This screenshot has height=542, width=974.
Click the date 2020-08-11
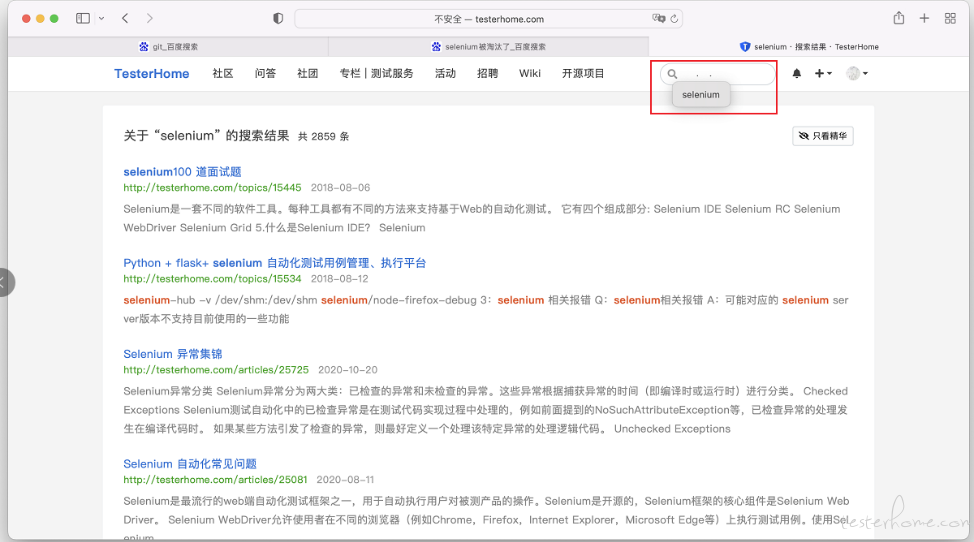click(x=345, y=480)
